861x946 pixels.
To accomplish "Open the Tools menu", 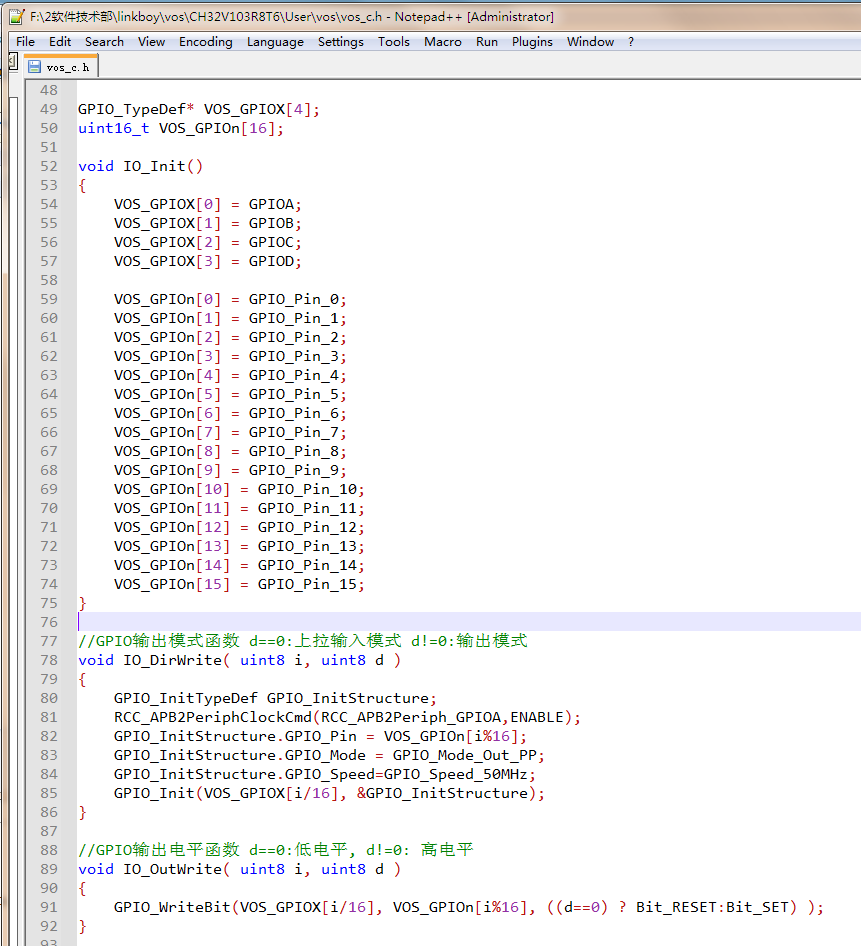I will click(x=393, y=42).
